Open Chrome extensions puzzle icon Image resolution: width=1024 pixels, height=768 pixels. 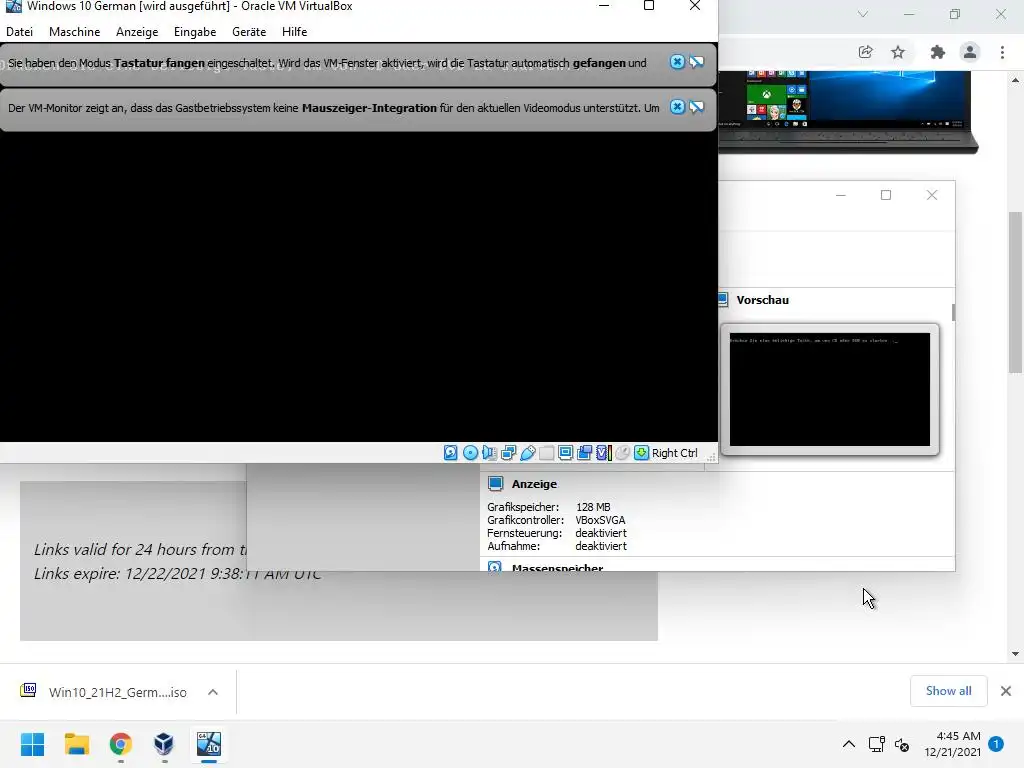[x=937, y=52]
